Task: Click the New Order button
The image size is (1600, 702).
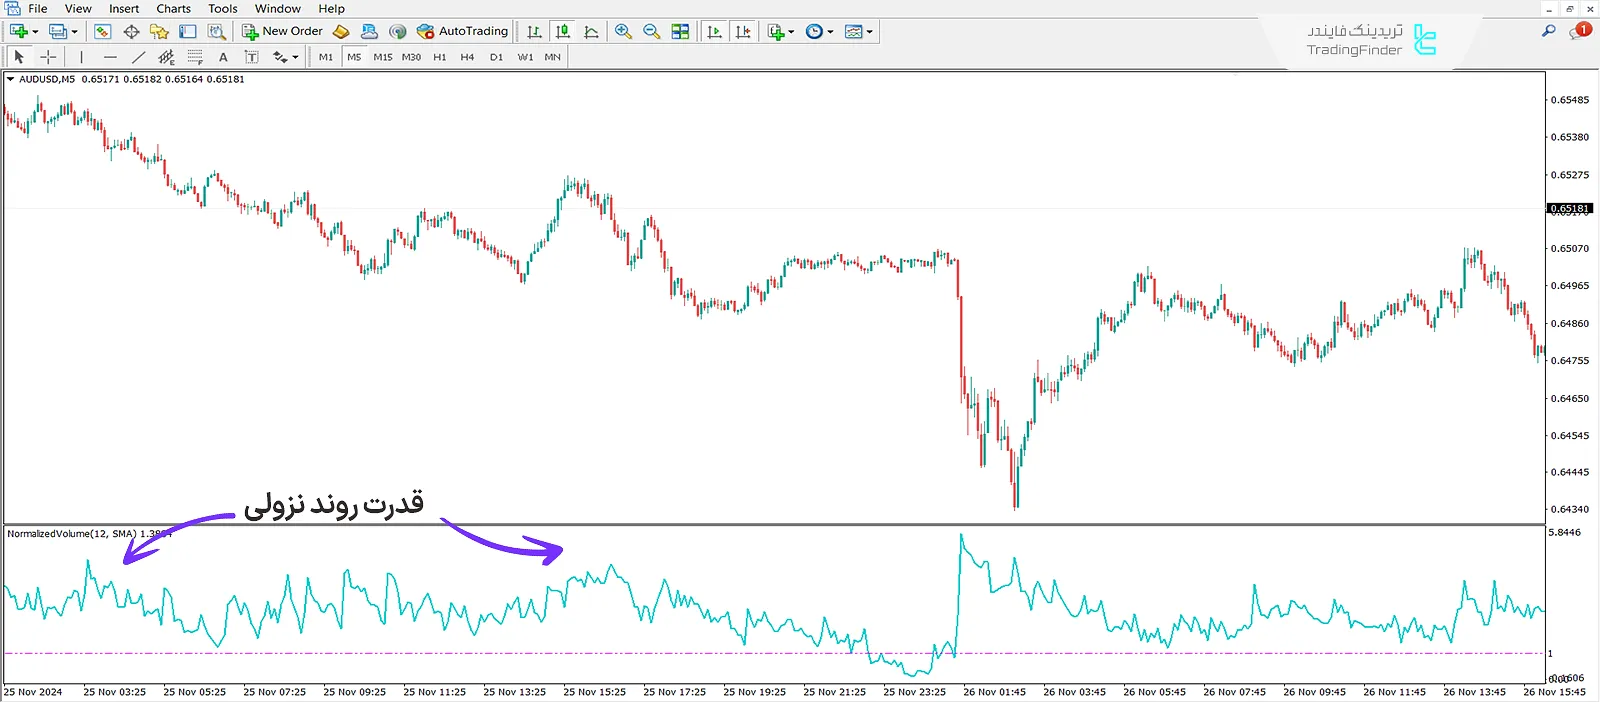Action: click(282, 32)
